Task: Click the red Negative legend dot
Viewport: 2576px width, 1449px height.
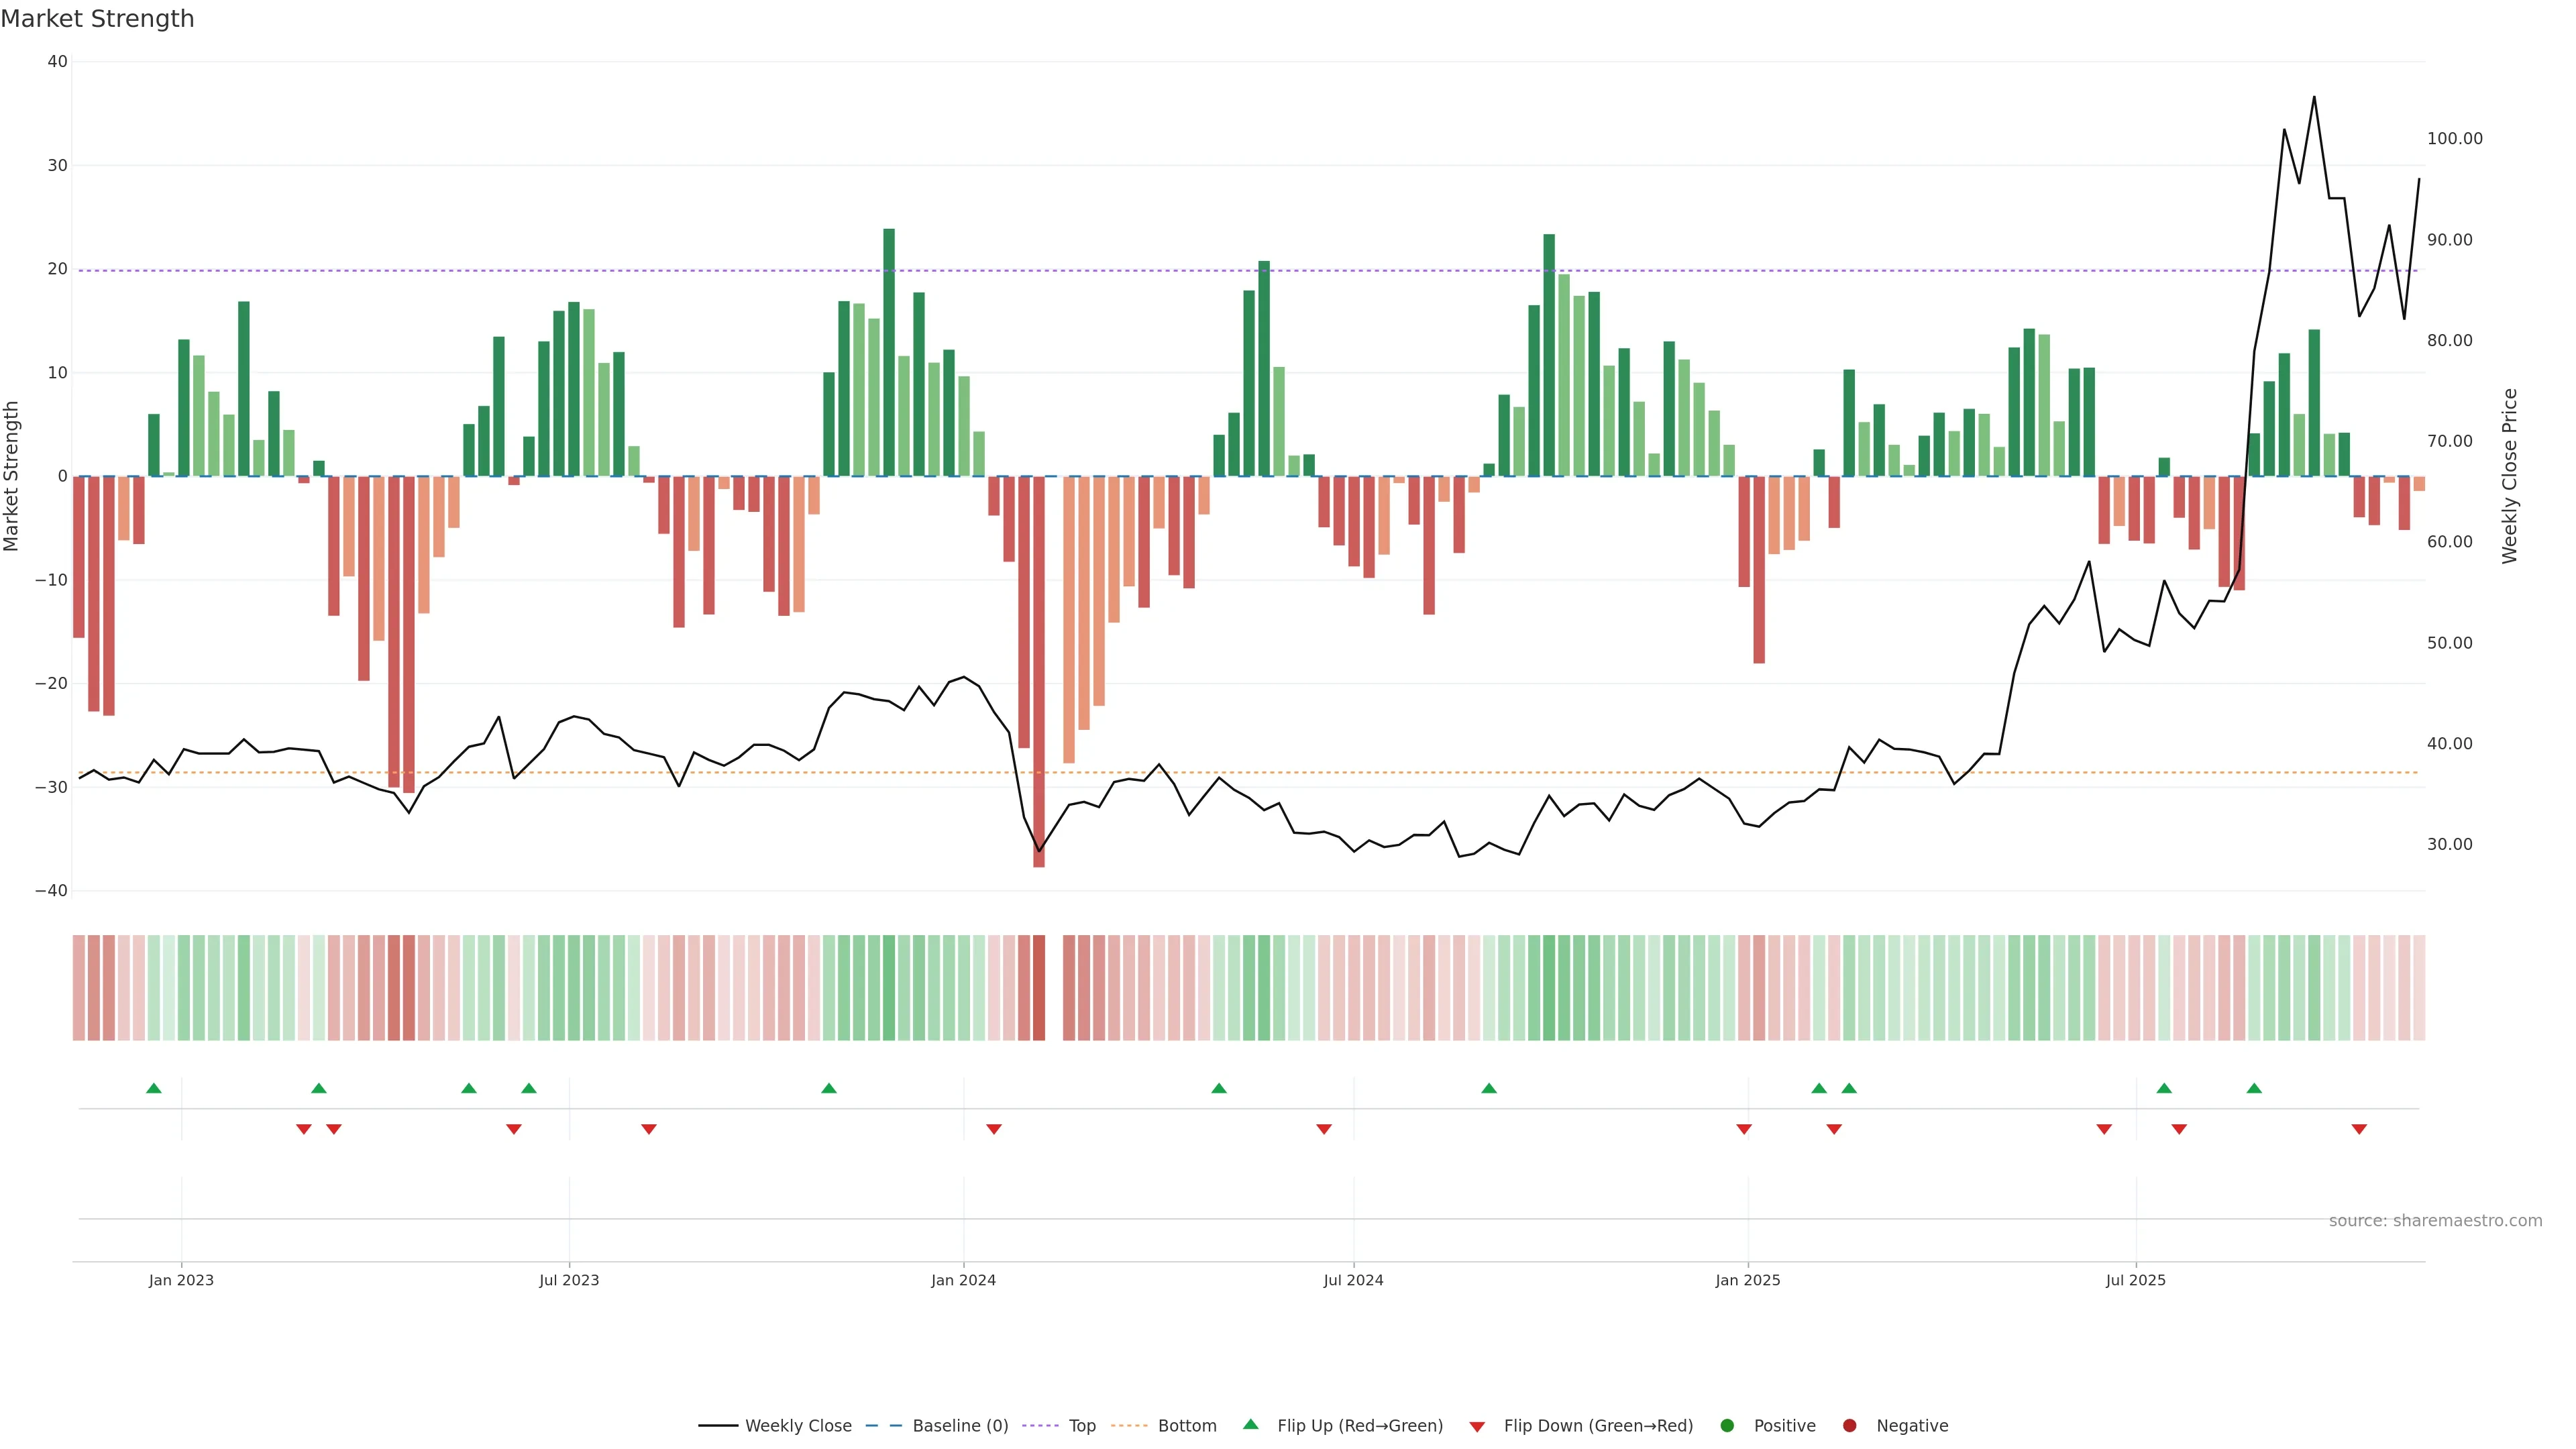Action: pyautogui.click(x=1849, y=1426)
